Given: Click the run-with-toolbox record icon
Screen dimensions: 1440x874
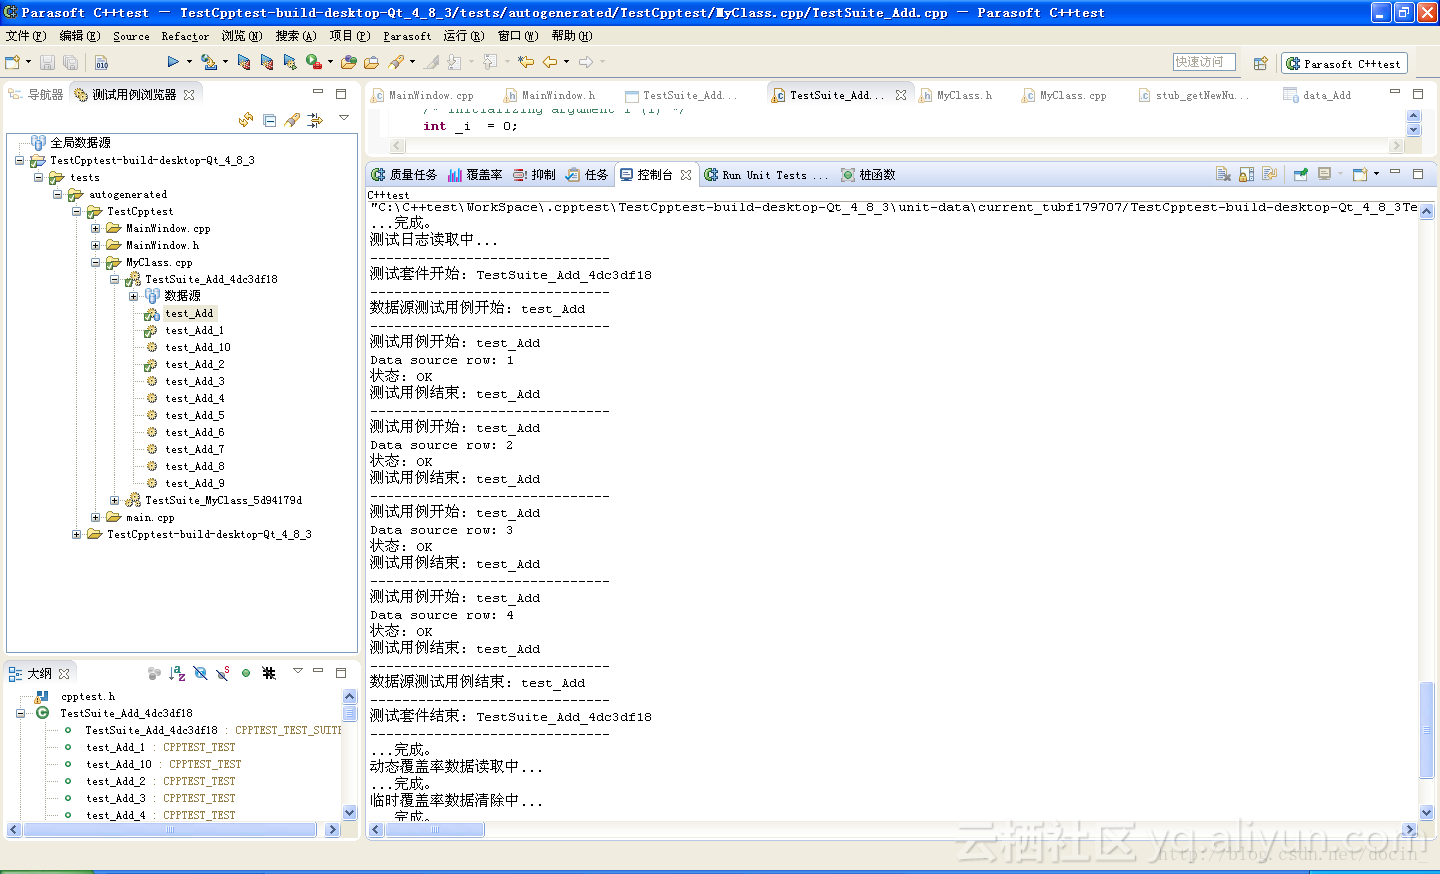Looking at the screenshot, I should pos(314,62).
